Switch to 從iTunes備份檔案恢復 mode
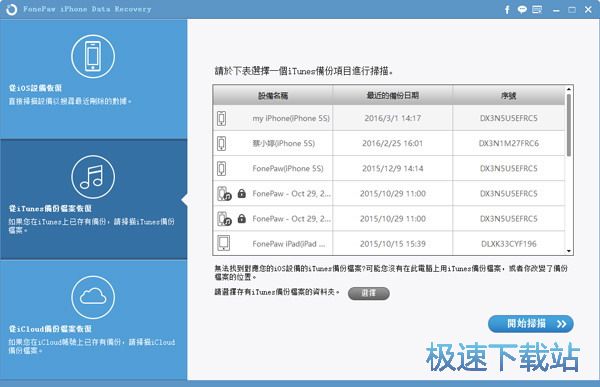This screenshot has height=387, width=600. point(94,199)
